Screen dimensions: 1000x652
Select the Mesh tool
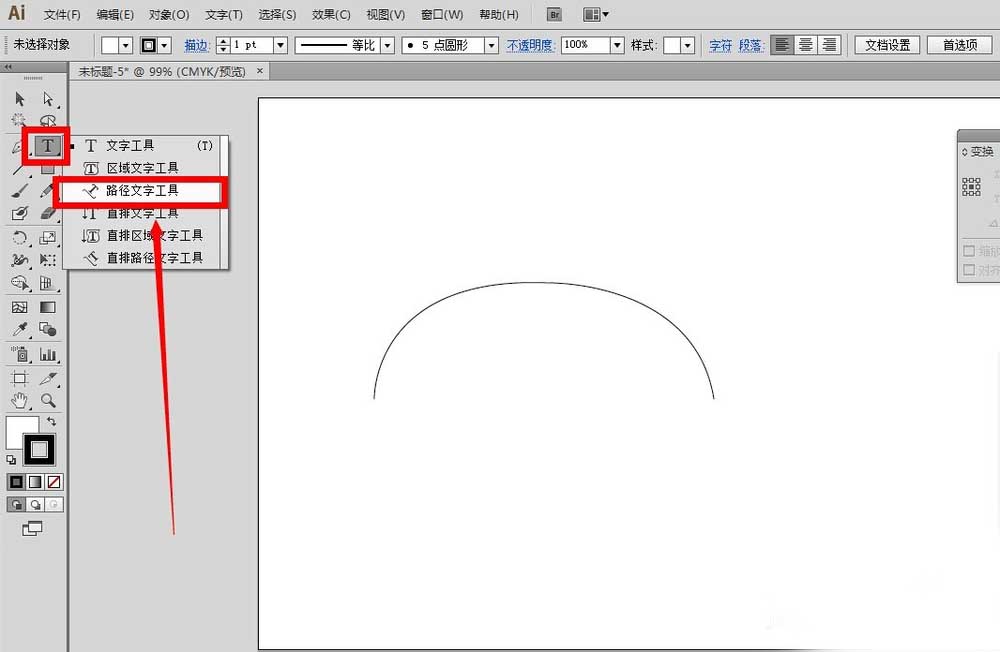coord(20,307)
